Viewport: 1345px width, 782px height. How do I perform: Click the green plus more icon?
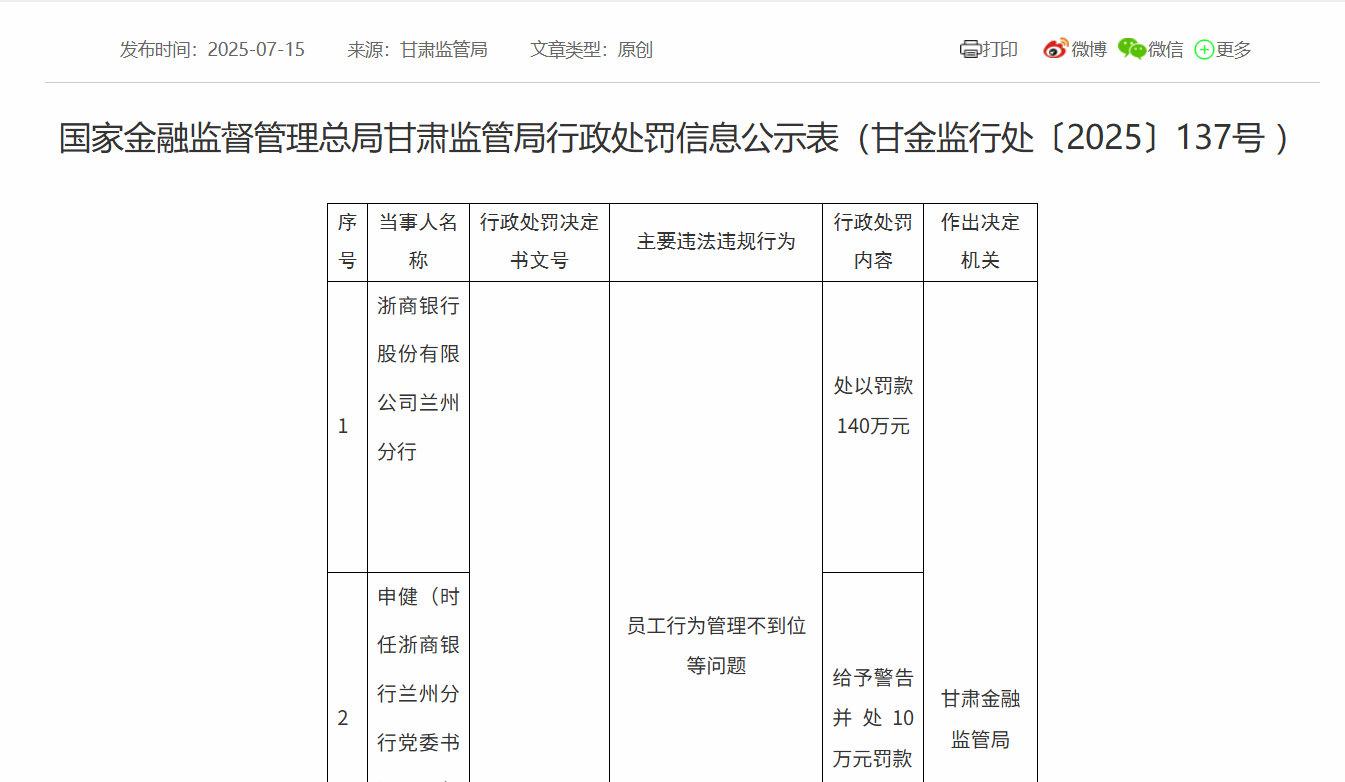[1204, 49]
